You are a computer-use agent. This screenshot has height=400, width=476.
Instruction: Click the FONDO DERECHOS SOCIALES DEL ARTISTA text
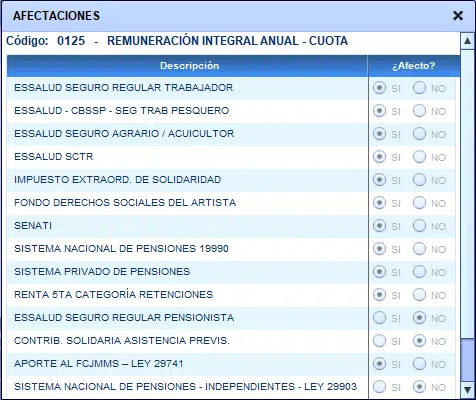pos(125,203)
